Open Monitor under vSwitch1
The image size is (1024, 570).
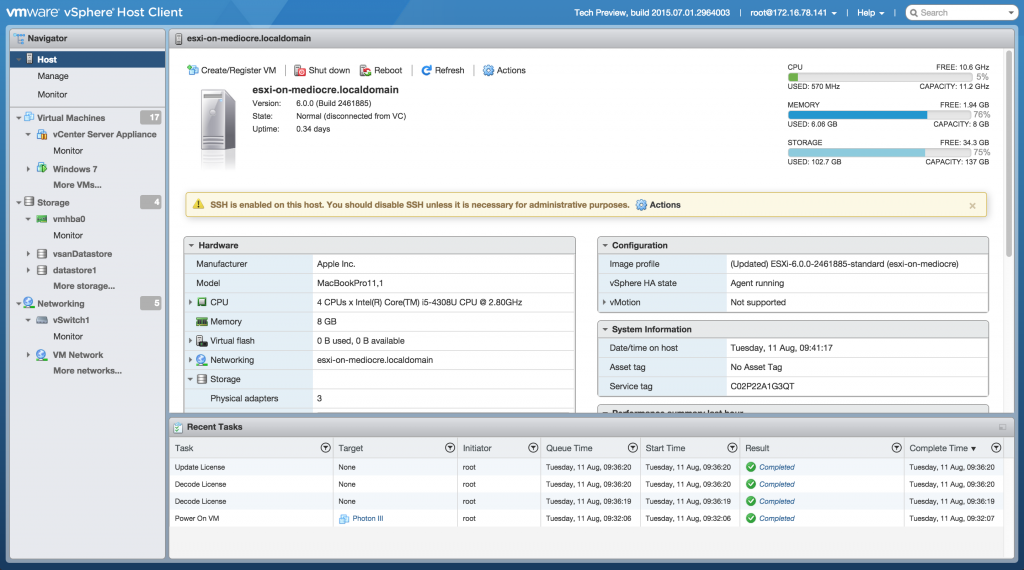click(x=68, y=337)
